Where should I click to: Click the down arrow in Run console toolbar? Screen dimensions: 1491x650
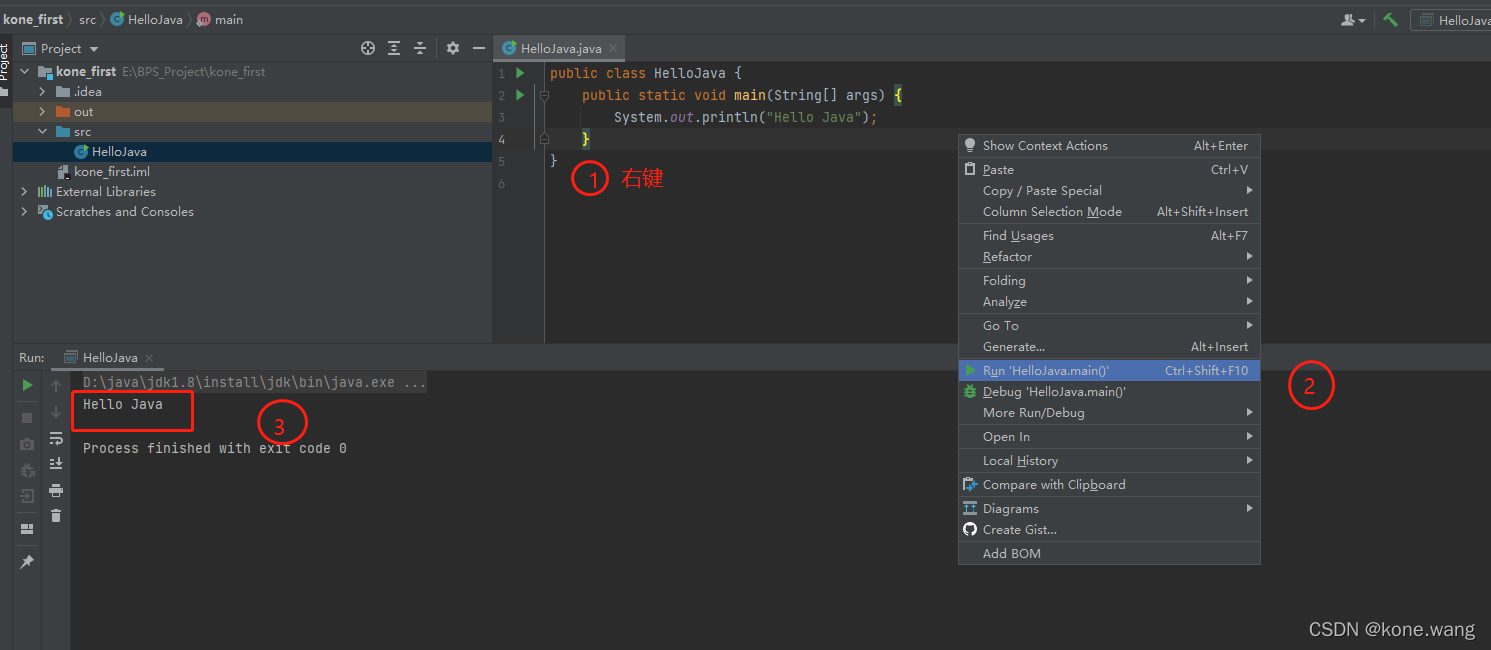coord(56,411)
